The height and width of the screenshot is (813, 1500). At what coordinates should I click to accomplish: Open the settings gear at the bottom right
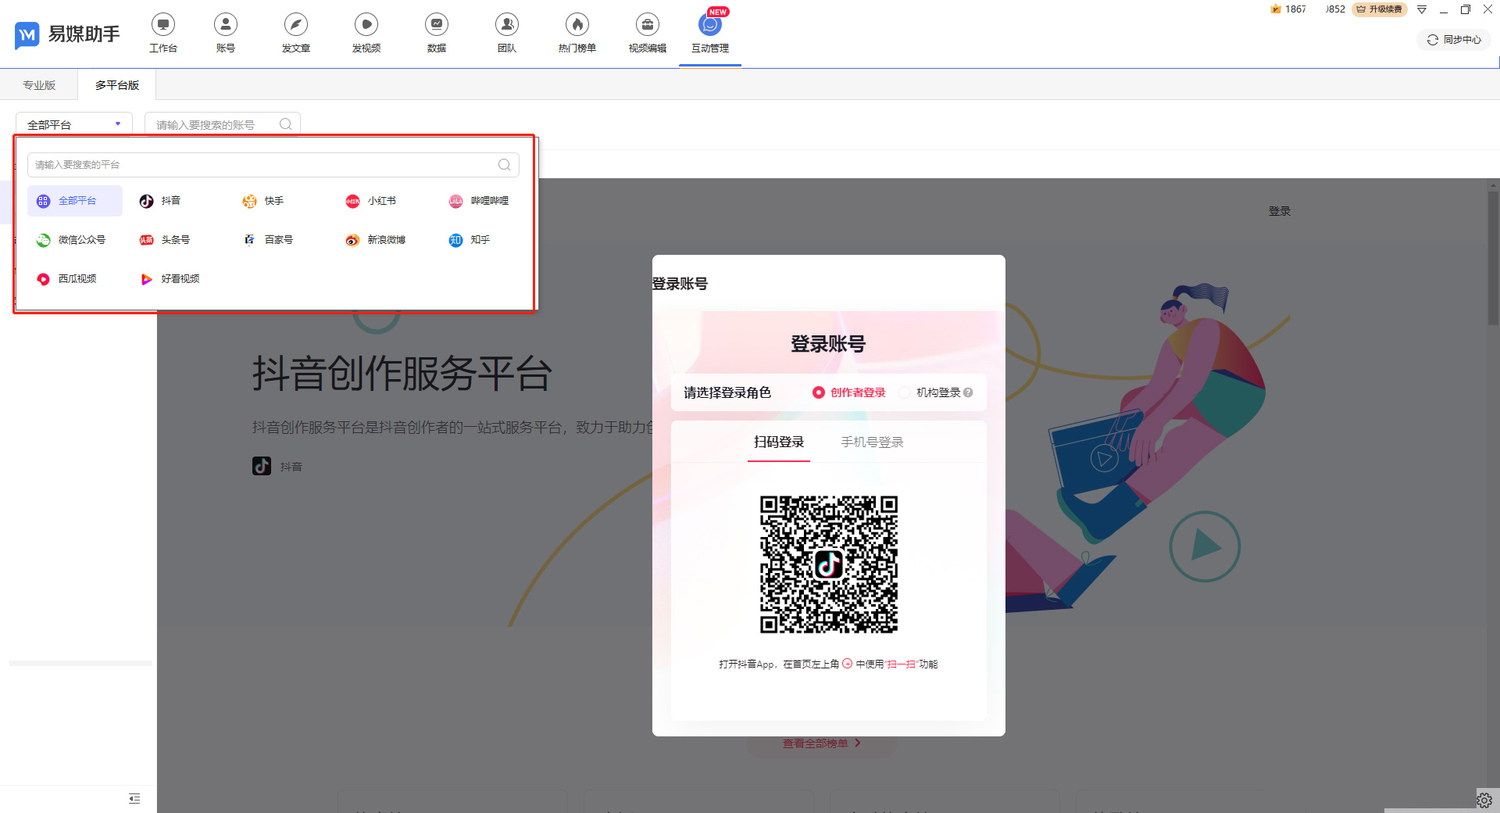1485,800
